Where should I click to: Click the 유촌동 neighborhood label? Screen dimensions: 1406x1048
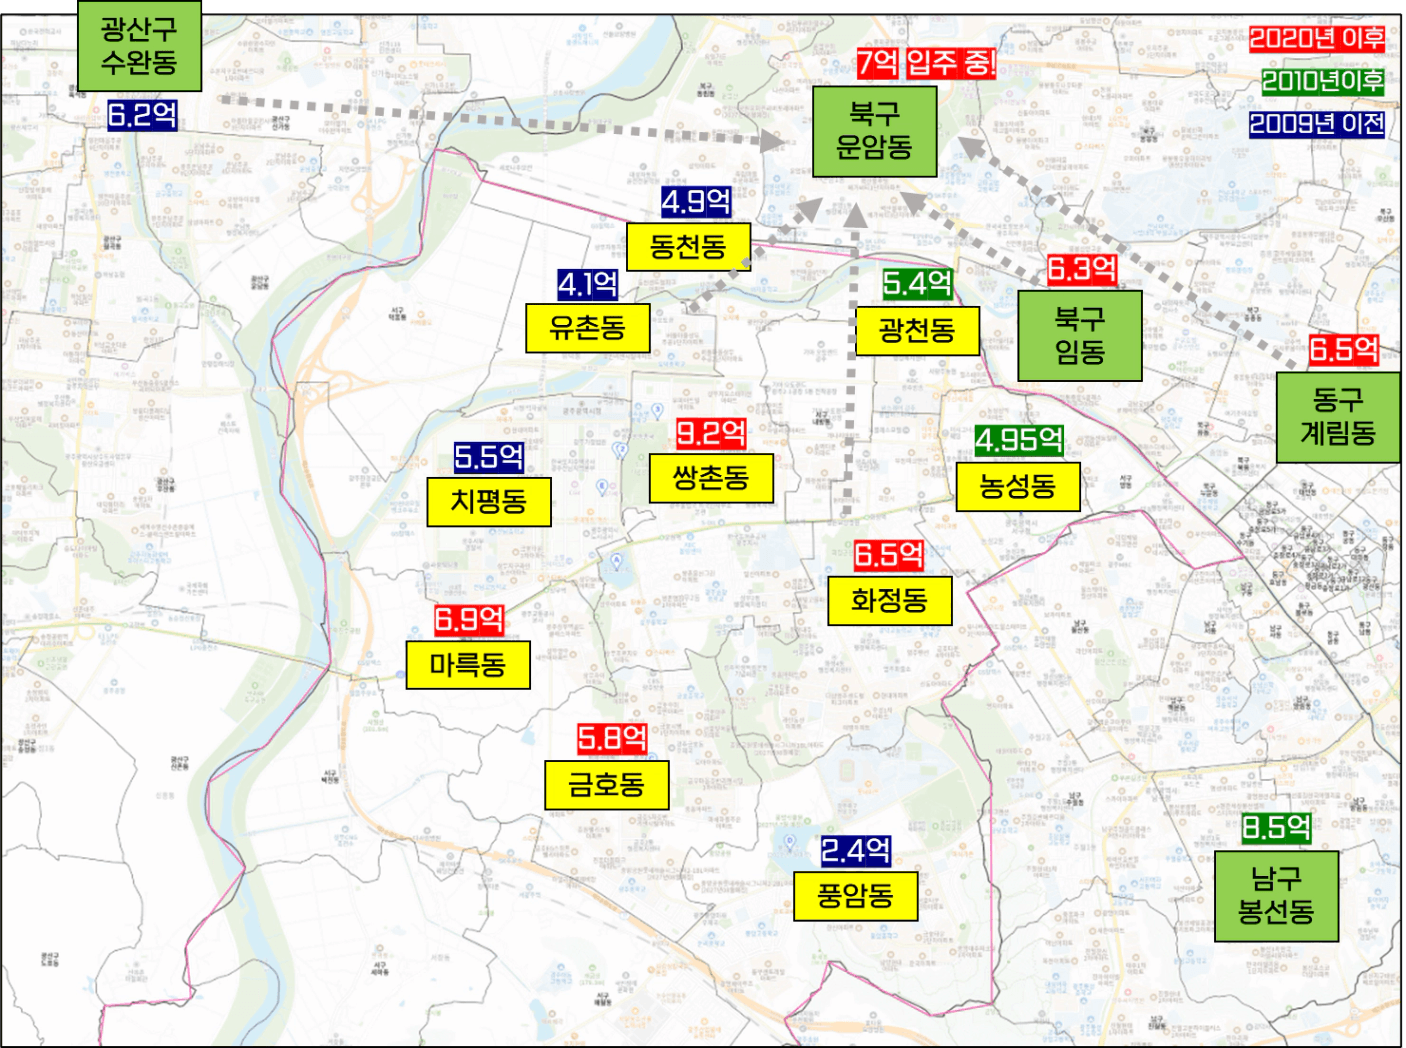pyautogui.click(x=588, y=328)
